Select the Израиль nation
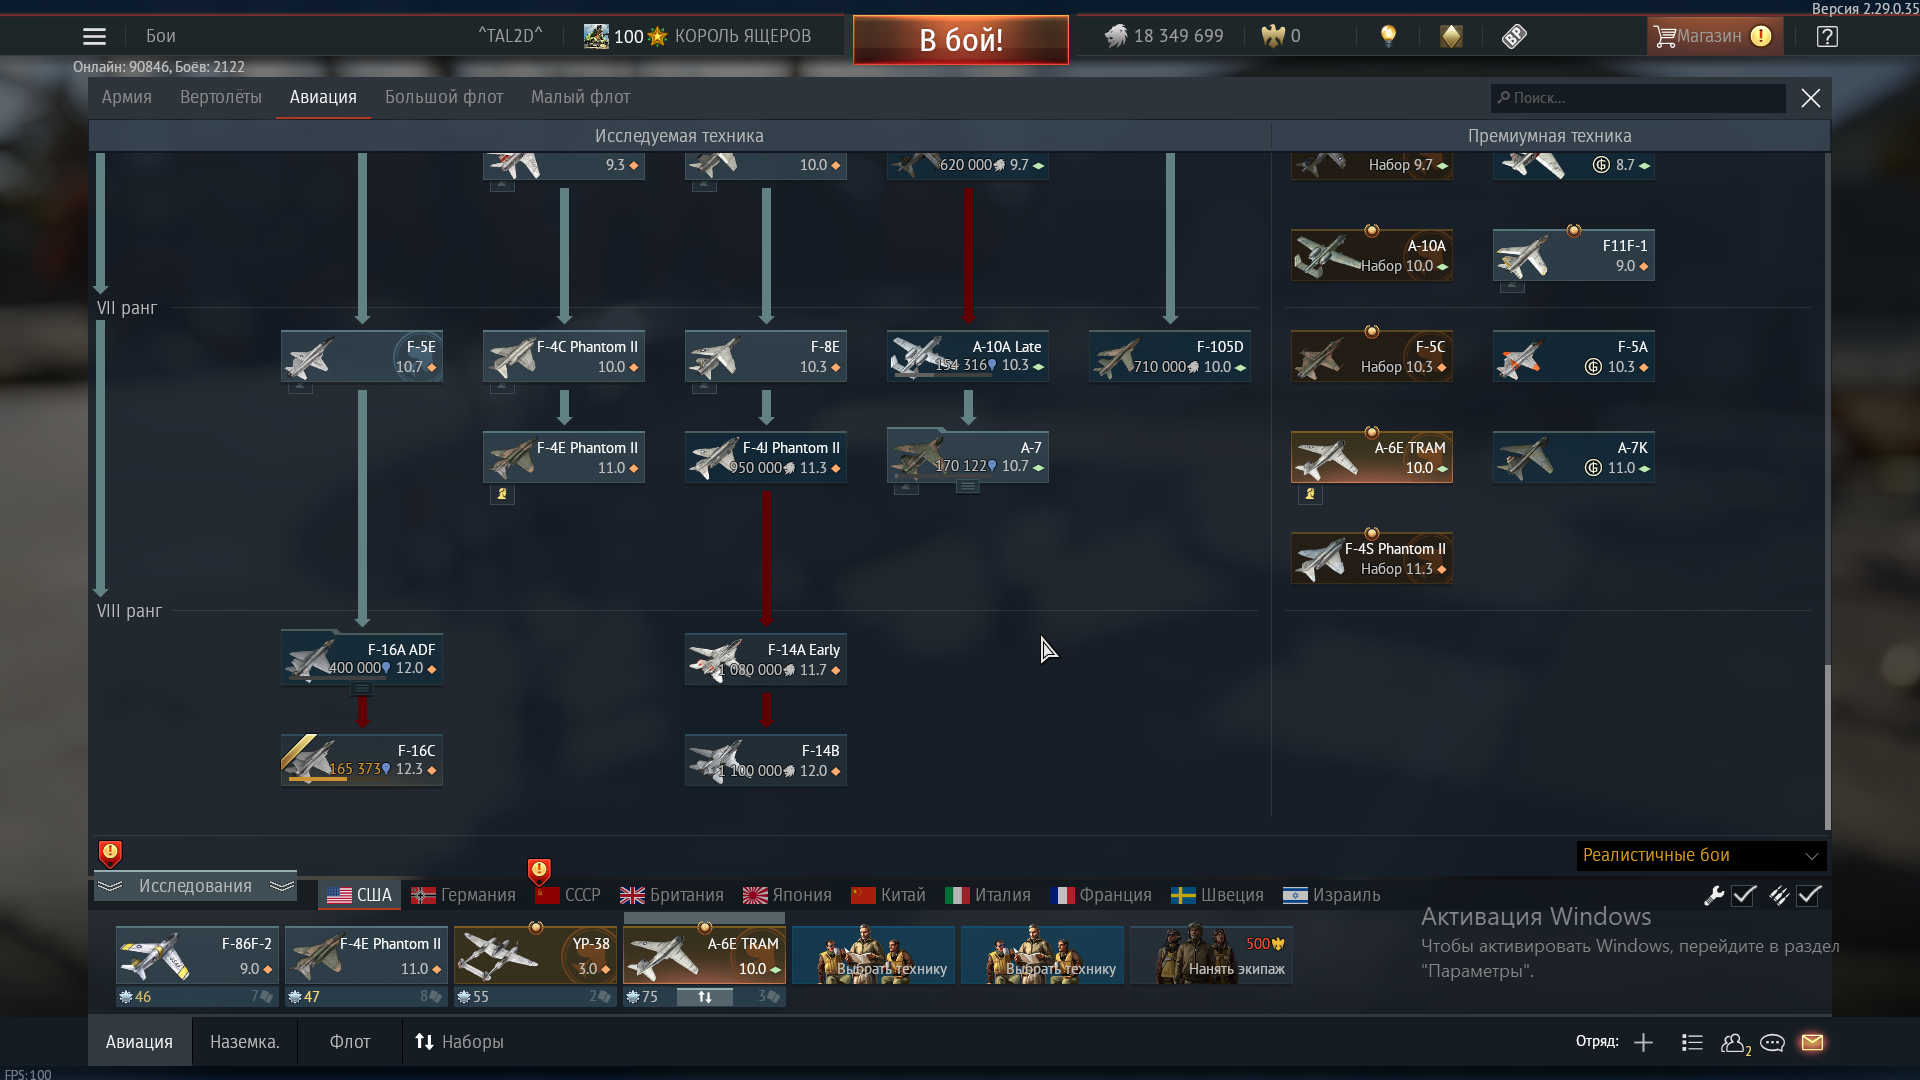The height and width of the screenshot is (1080, 1920). (1332, 895)
